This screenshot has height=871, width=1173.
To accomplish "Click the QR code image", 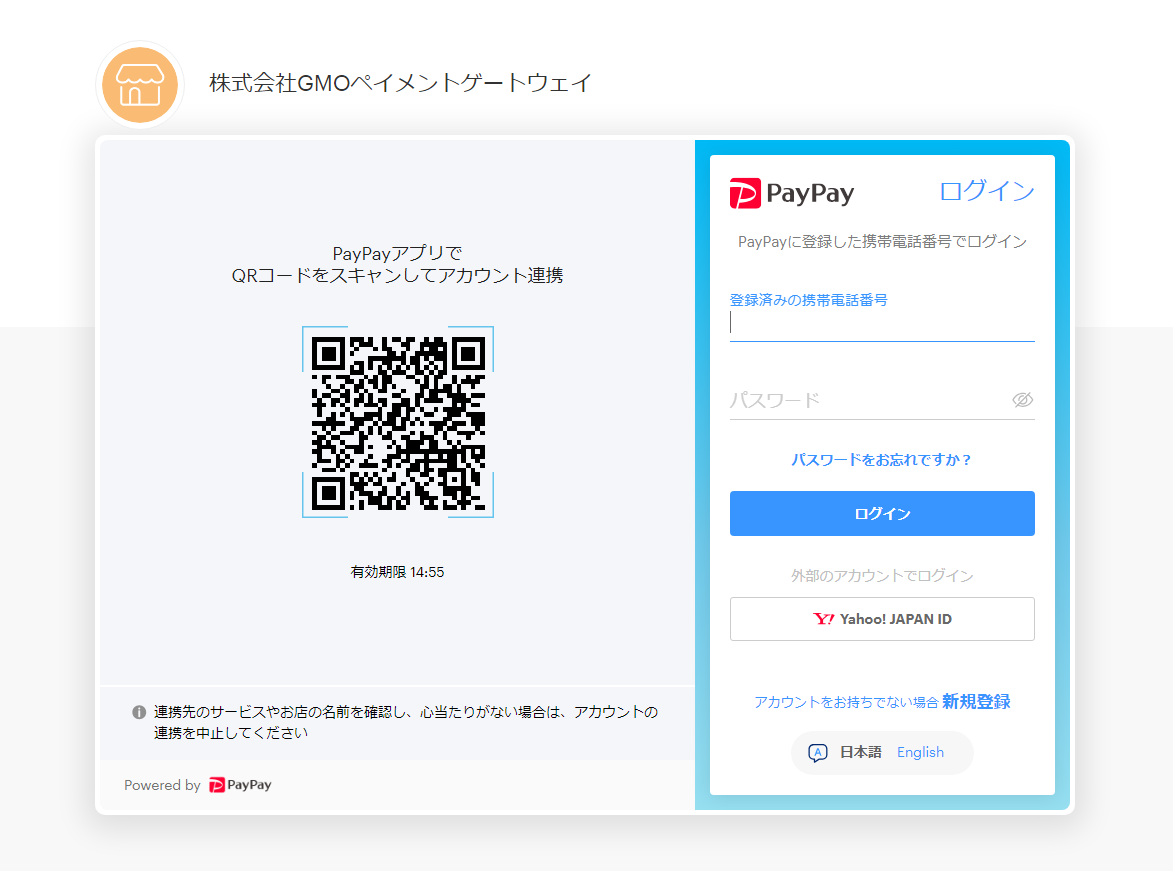I will (x=398, y=421).
